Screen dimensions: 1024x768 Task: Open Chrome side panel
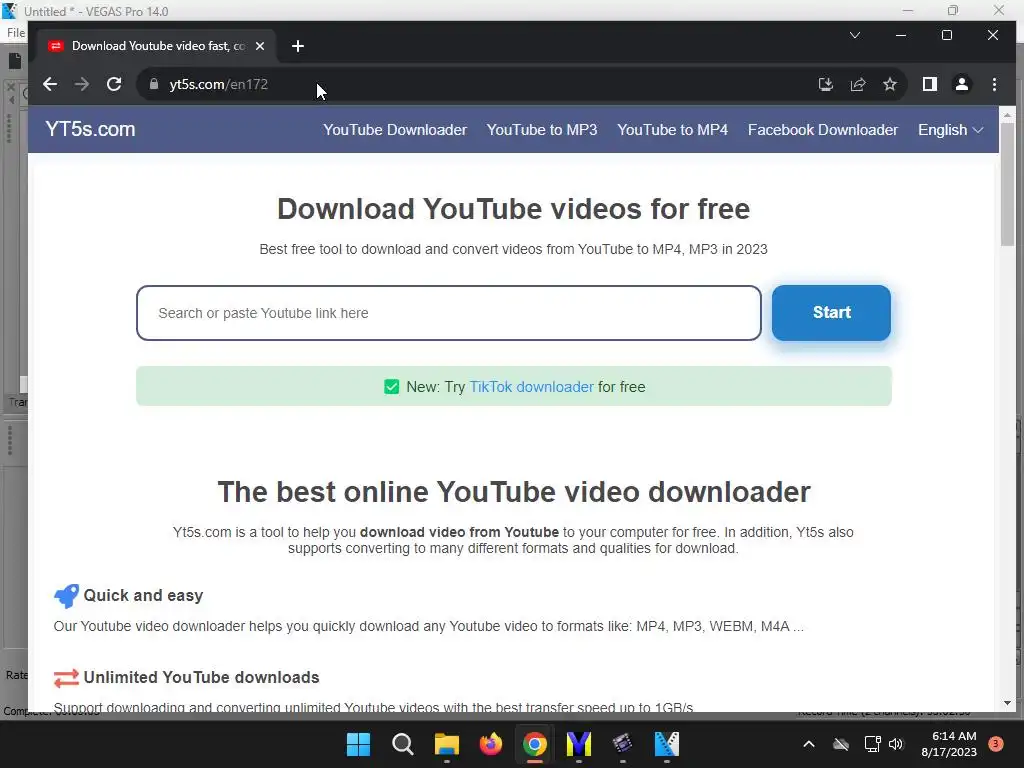(929, 84)
